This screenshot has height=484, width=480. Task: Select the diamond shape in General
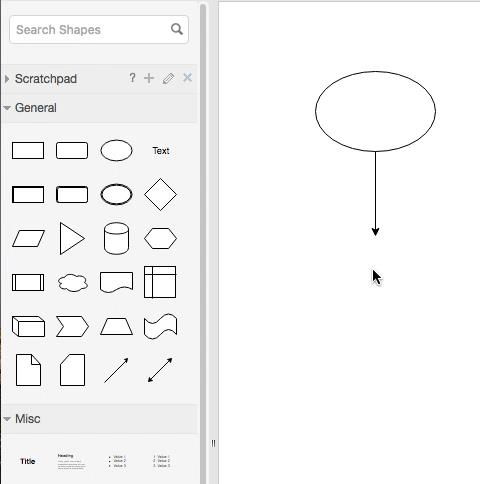point(160,194)
